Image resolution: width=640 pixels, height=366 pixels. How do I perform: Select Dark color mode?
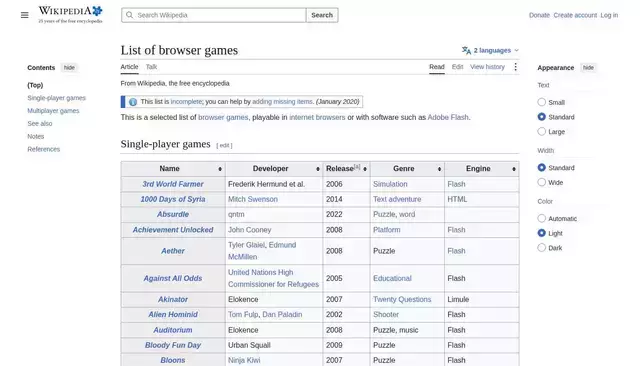click(542, 248)
